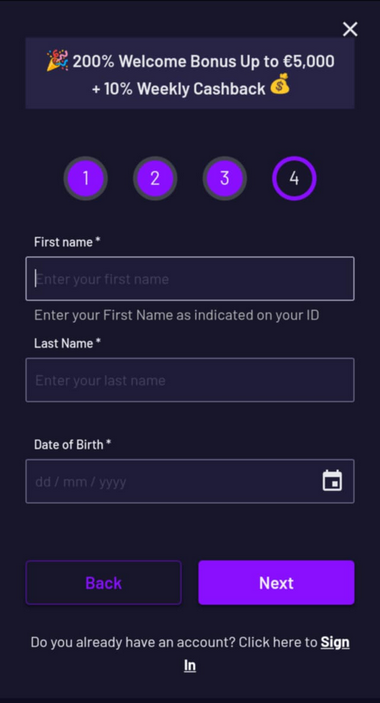The height and width of the screenshot is (703, 380).
Task: Close the registration dialog with the X
Action: 350,30
